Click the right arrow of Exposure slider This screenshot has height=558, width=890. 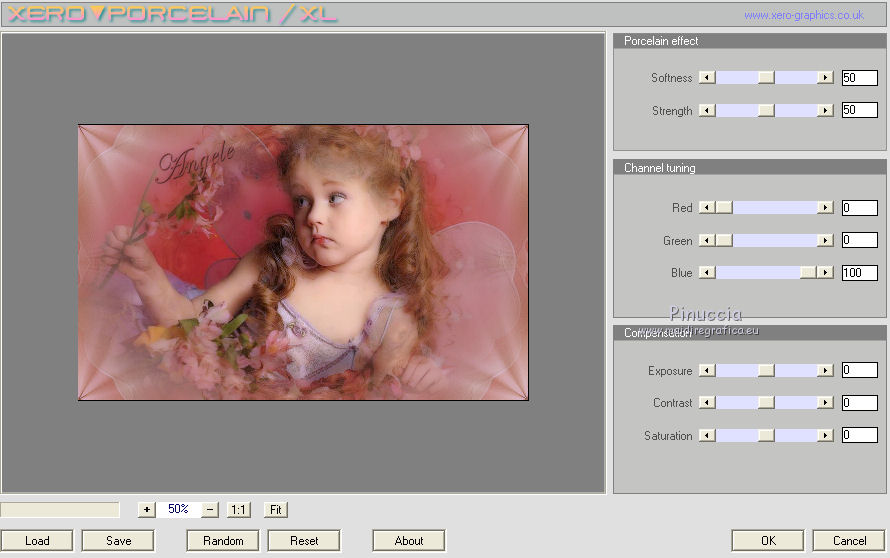coord(825,371)
